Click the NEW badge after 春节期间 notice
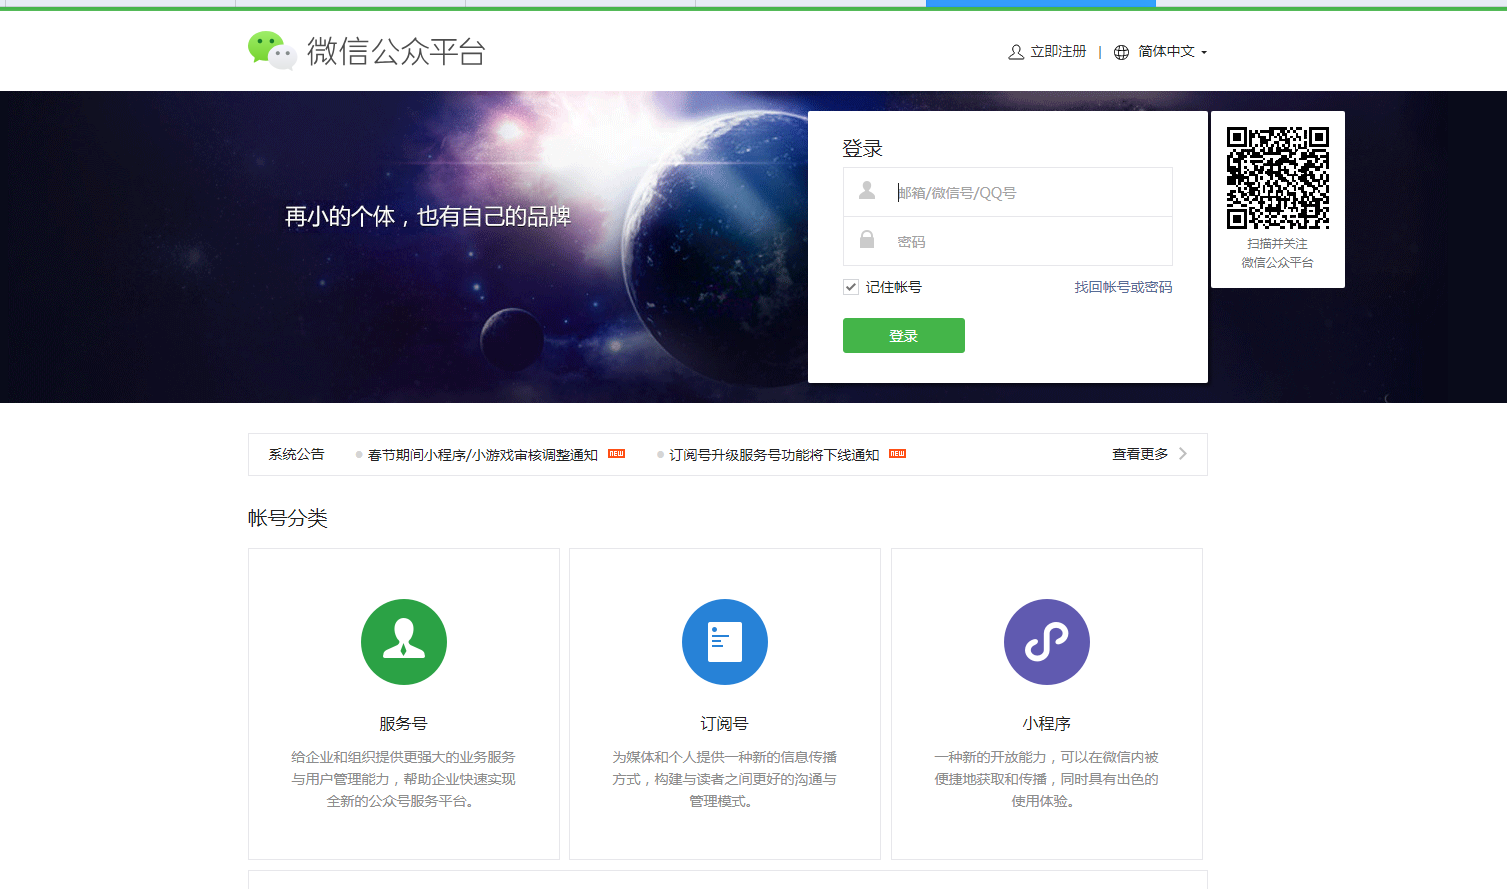The width and height of the screenshot is (1507, 889). (617, 454)
